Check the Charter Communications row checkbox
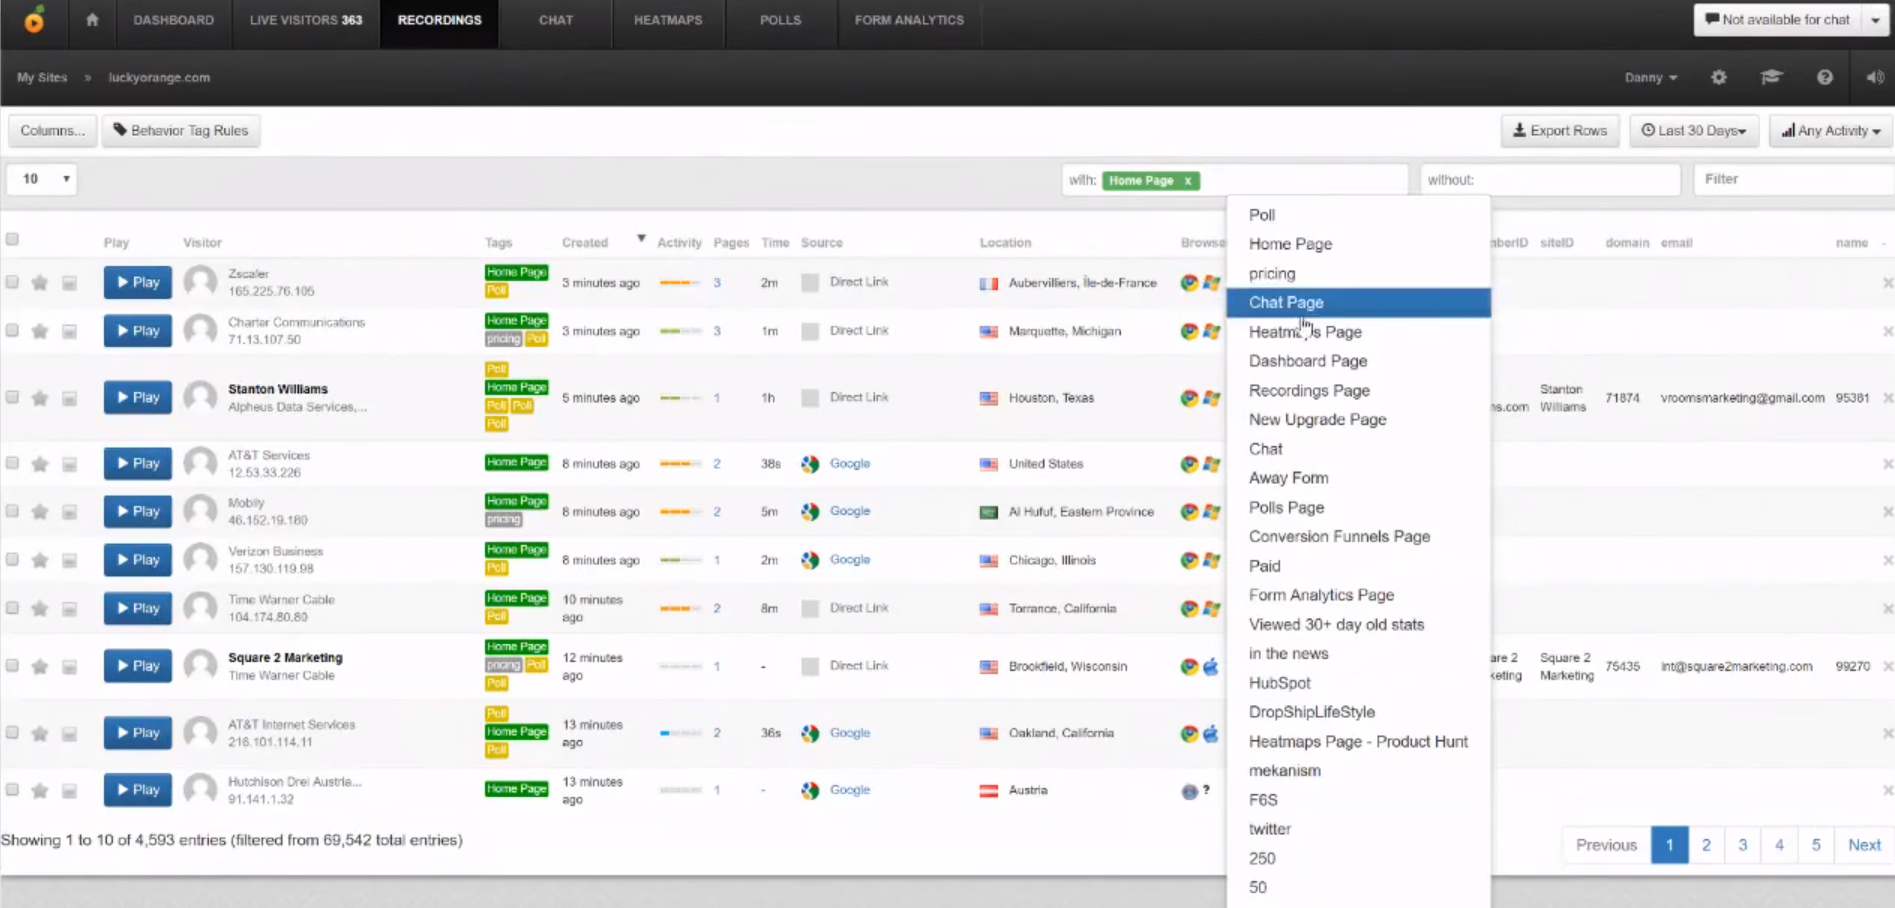Screen dimensions: 1895x908 click(x=12, y=330)
